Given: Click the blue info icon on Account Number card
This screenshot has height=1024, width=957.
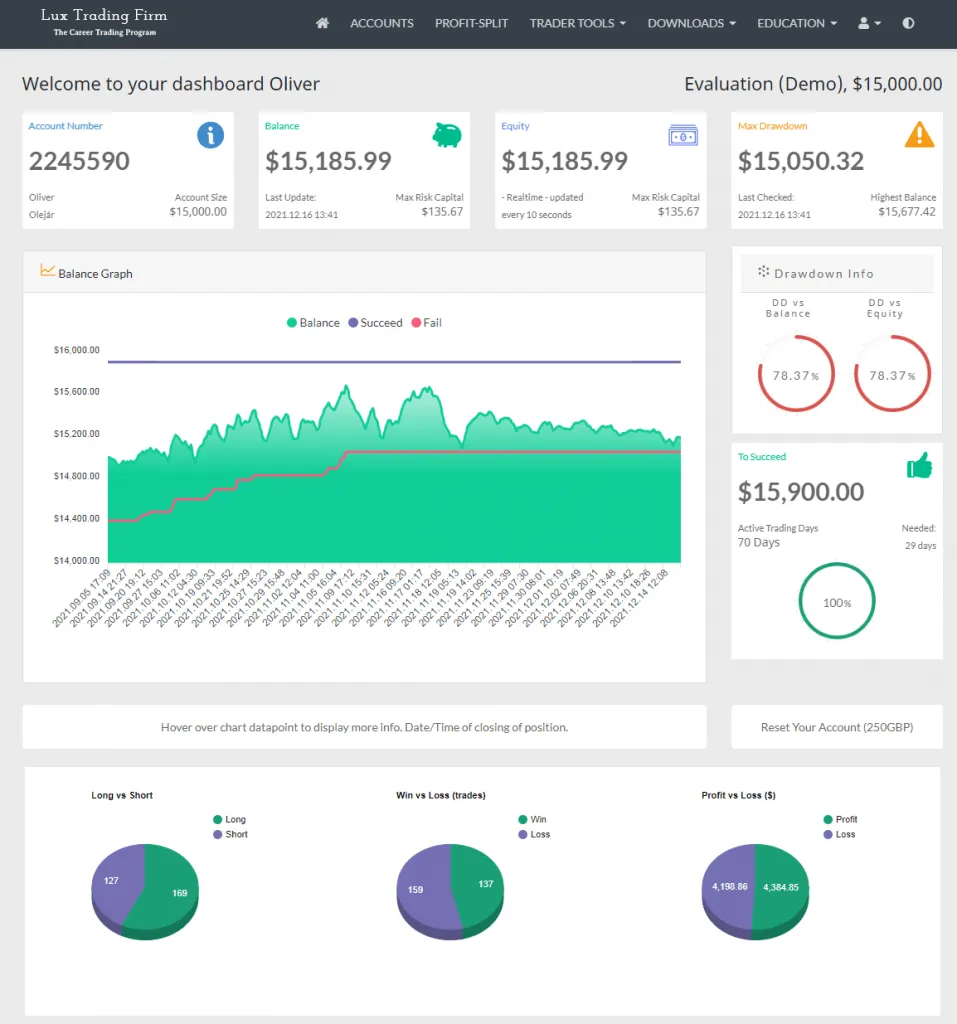Looking at the screenshot, I should pos(210,135).
